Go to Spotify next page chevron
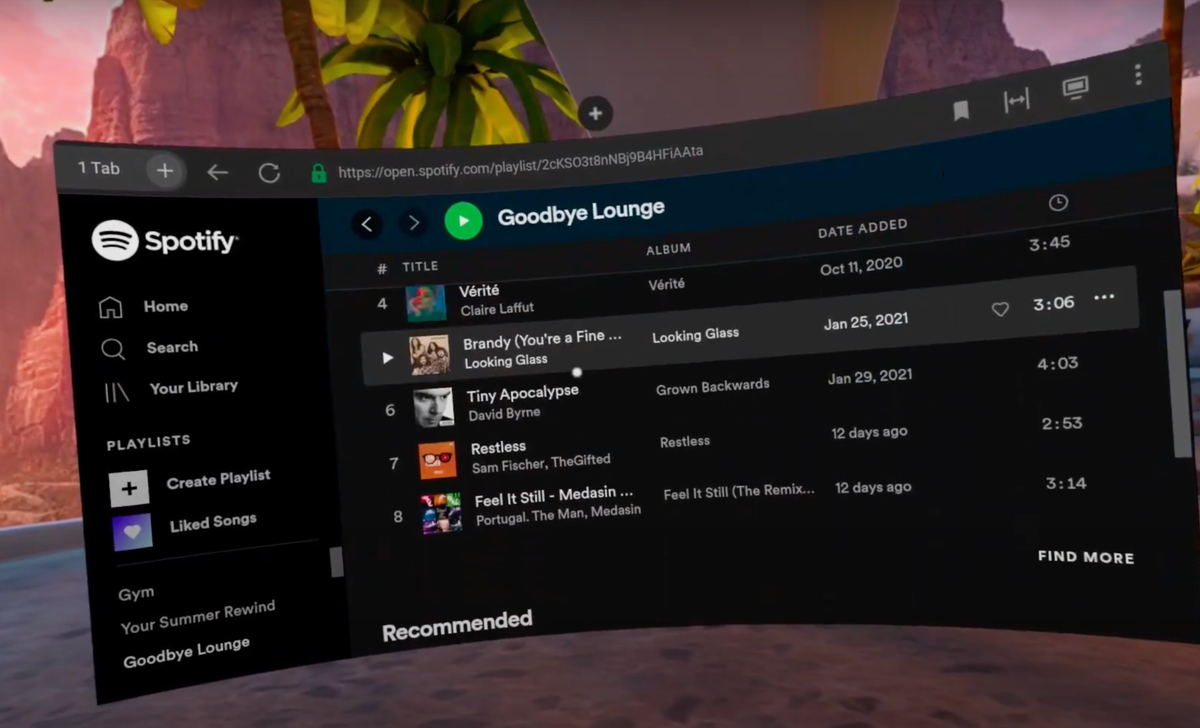The height and width of the screenshot is (728, 1200). click(413, 222)
